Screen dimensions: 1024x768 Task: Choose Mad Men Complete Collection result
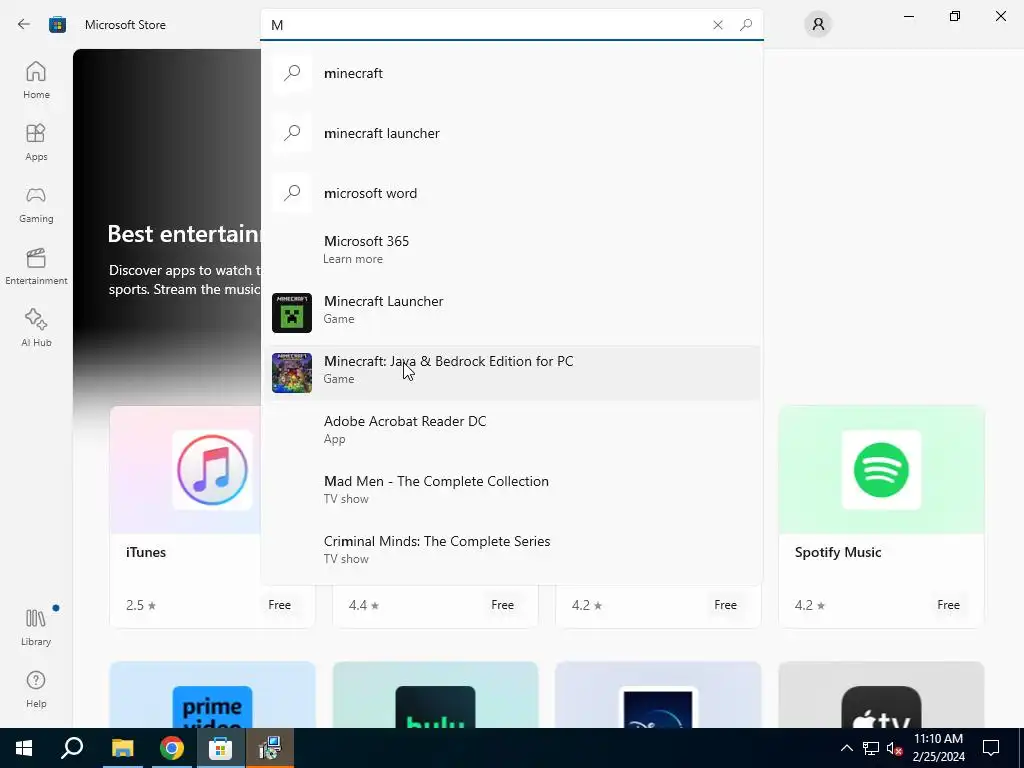click(x=511, y=490)
